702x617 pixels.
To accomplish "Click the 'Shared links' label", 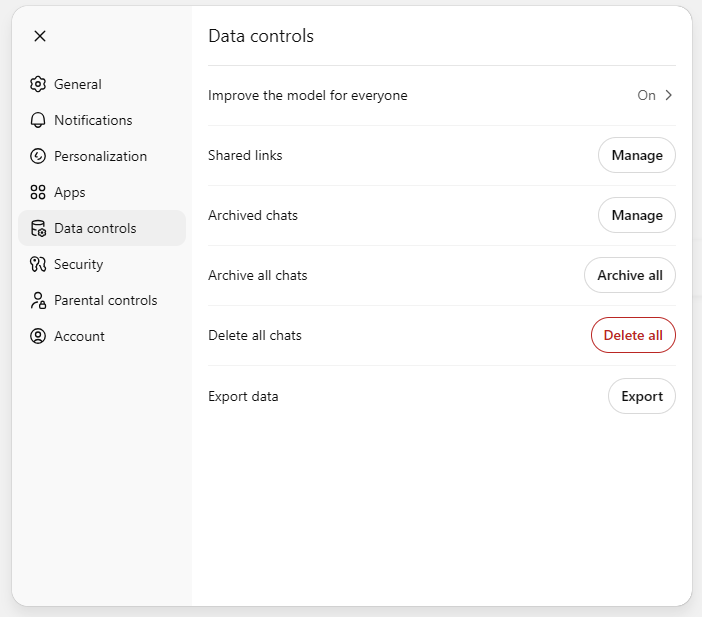I will click(x=245, y=155).
